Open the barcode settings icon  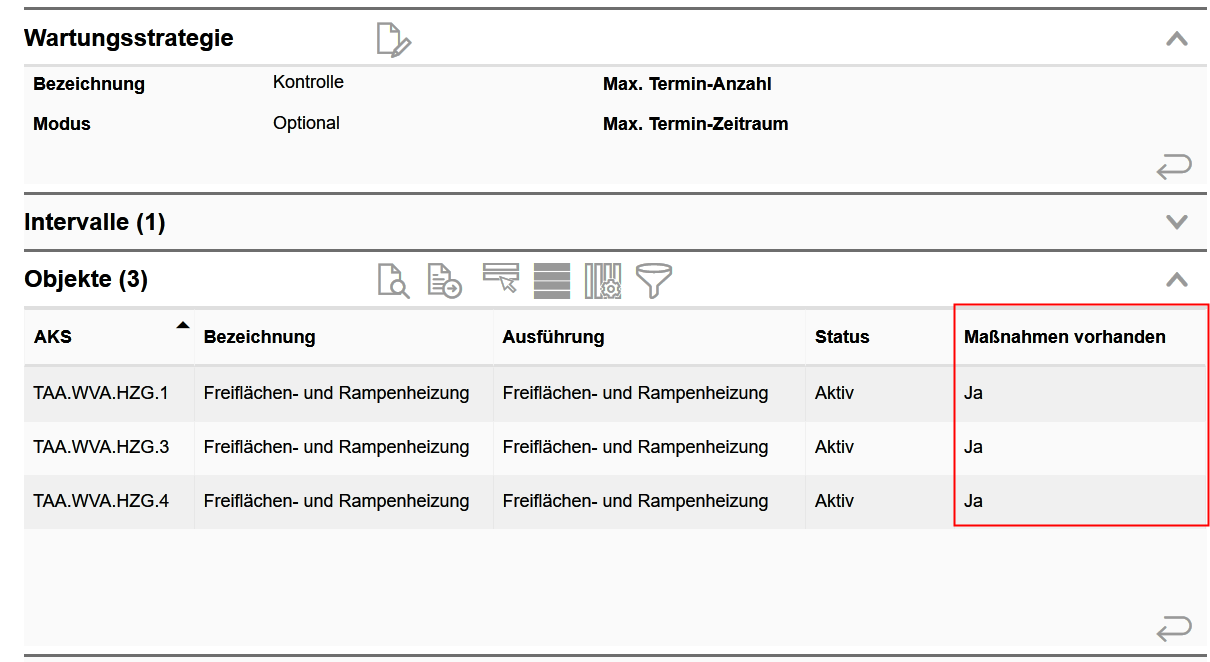point(601,281)
